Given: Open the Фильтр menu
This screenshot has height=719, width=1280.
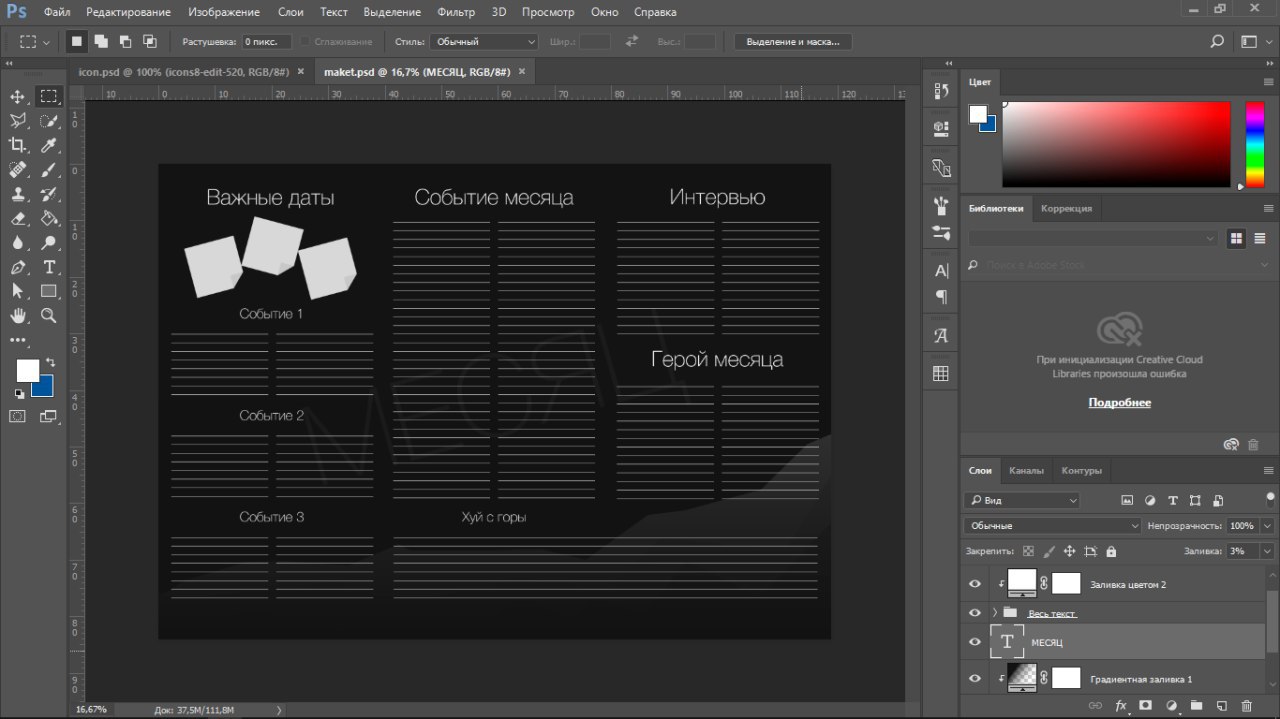Looking at the screenshot, I should coord(456,12).
